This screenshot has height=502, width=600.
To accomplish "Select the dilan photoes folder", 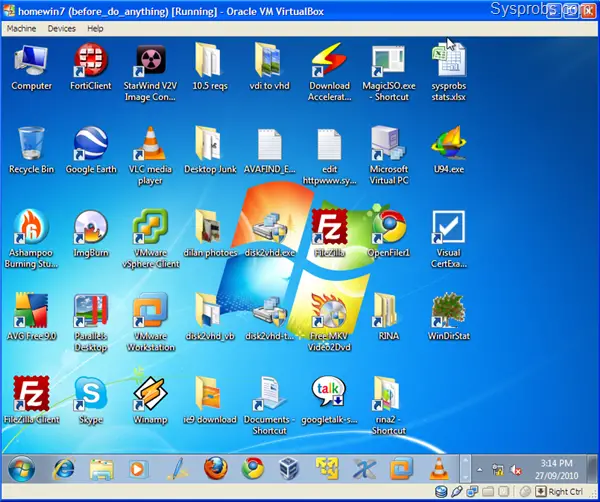I will [x=210, y=234].
